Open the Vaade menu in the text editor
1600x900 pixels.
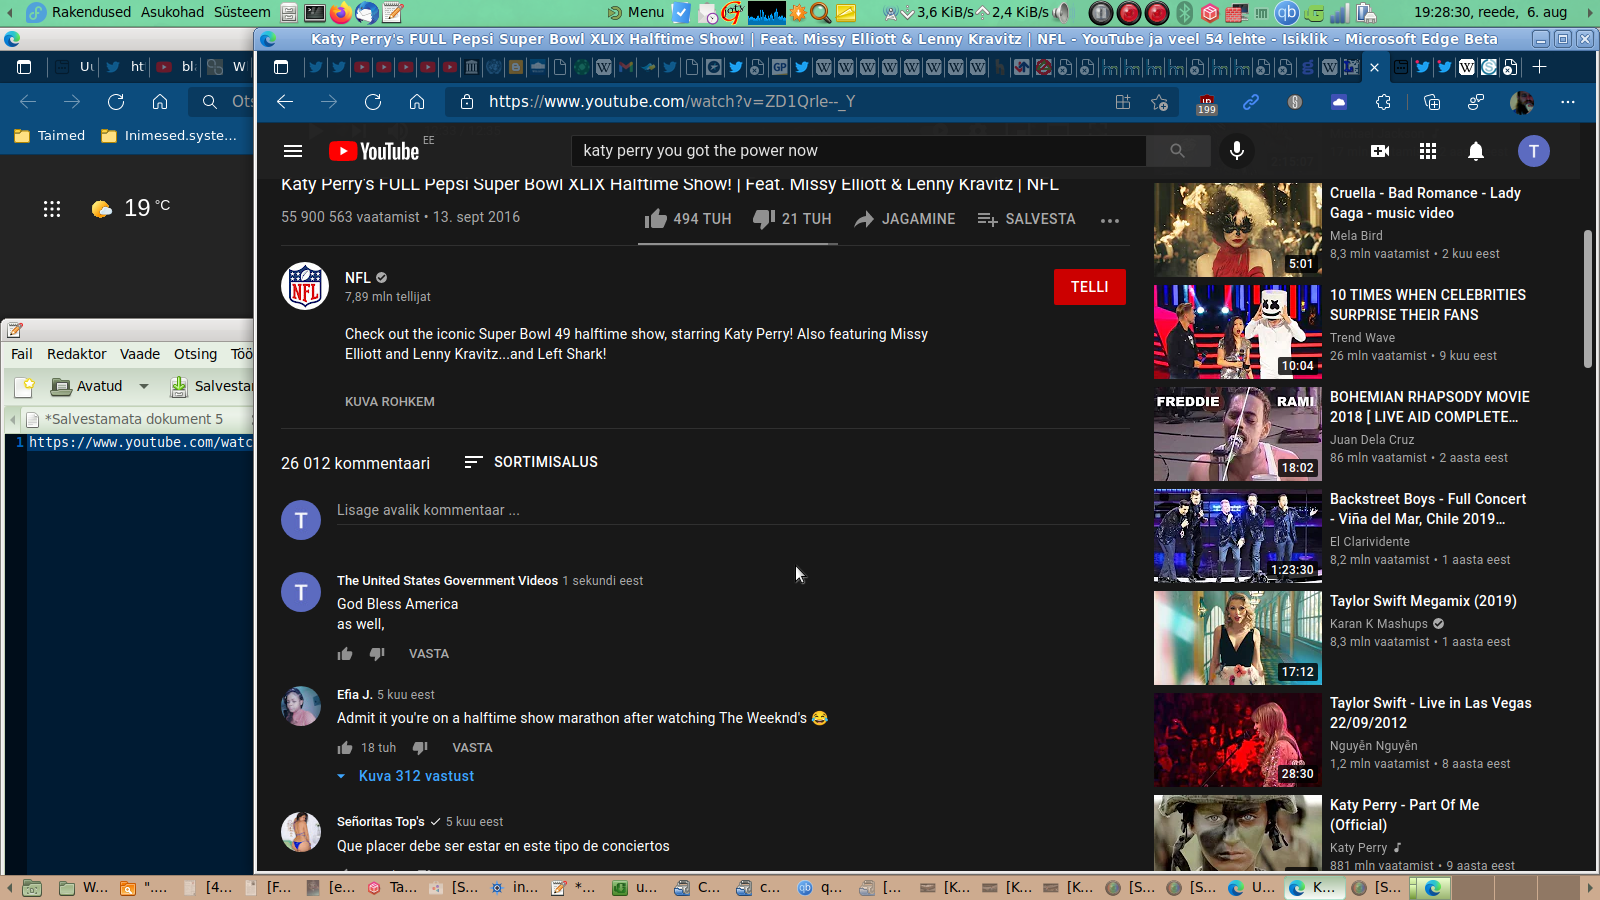pos(140,354)
